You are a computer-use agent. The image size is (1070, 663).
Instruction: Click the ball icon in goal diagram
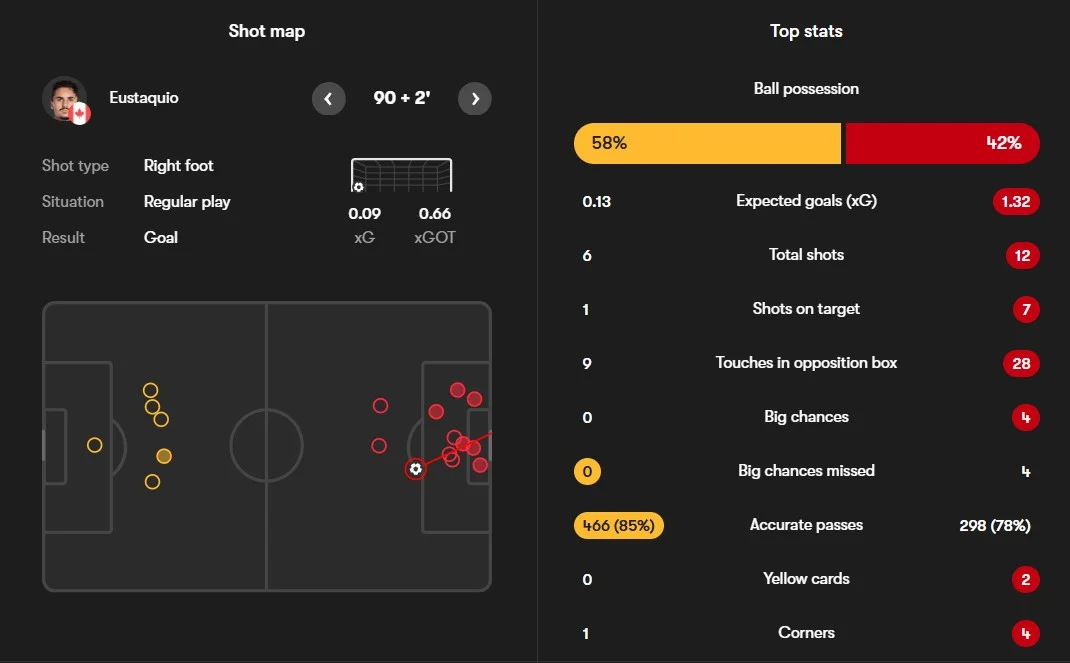358,187
